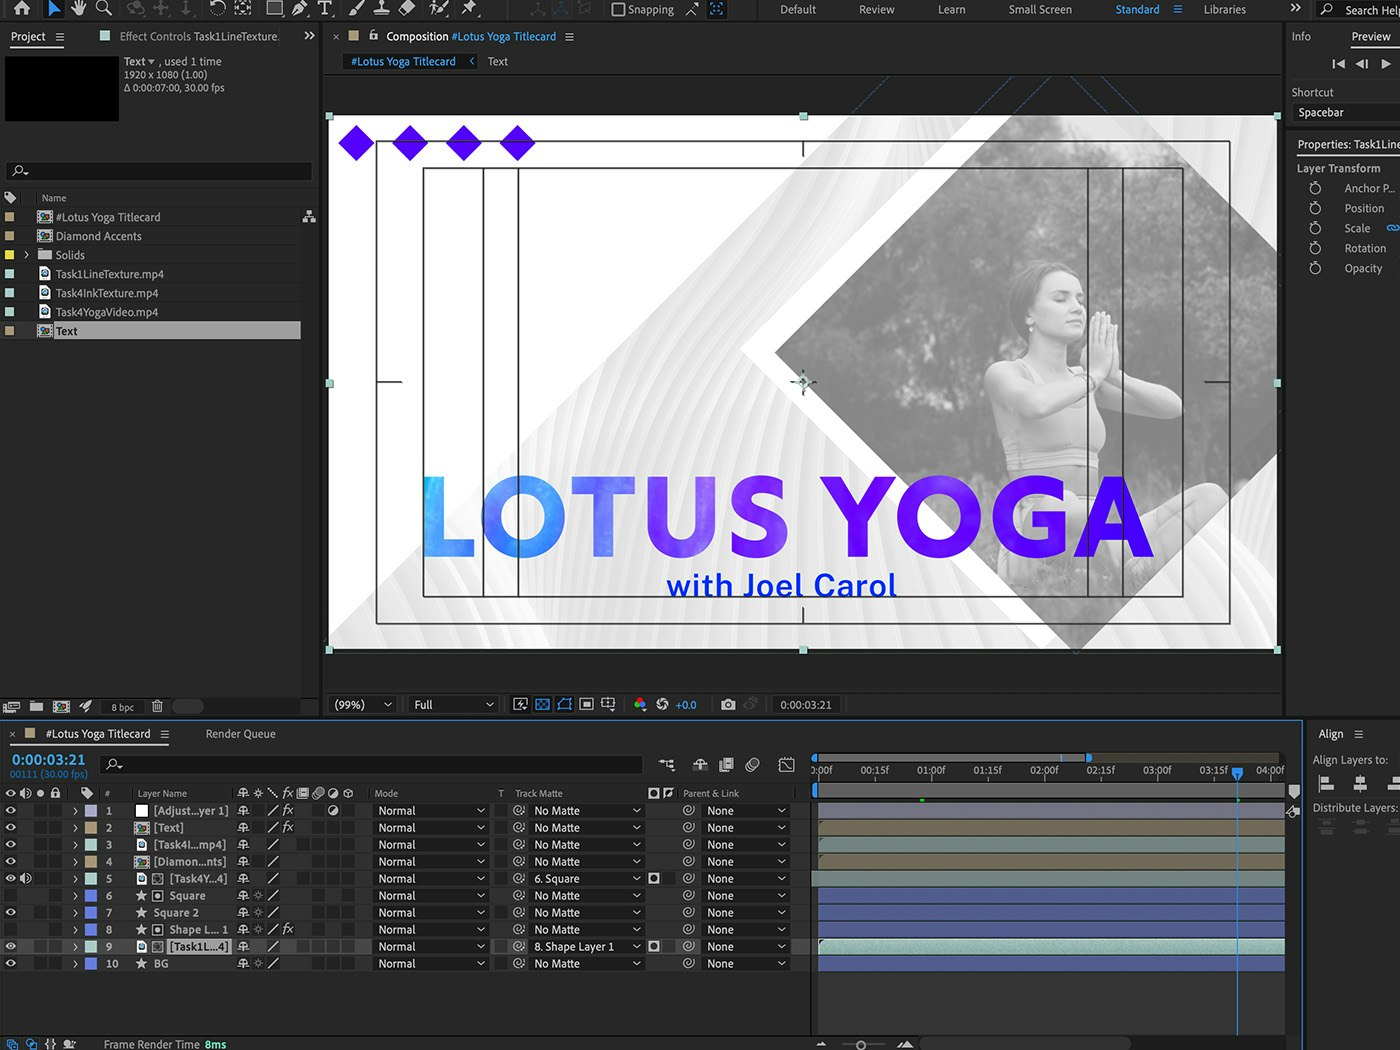Hide the Square 2 layer
Image resolution: width=1400 pixels, height=1050 pixels.
coord(11,913)
